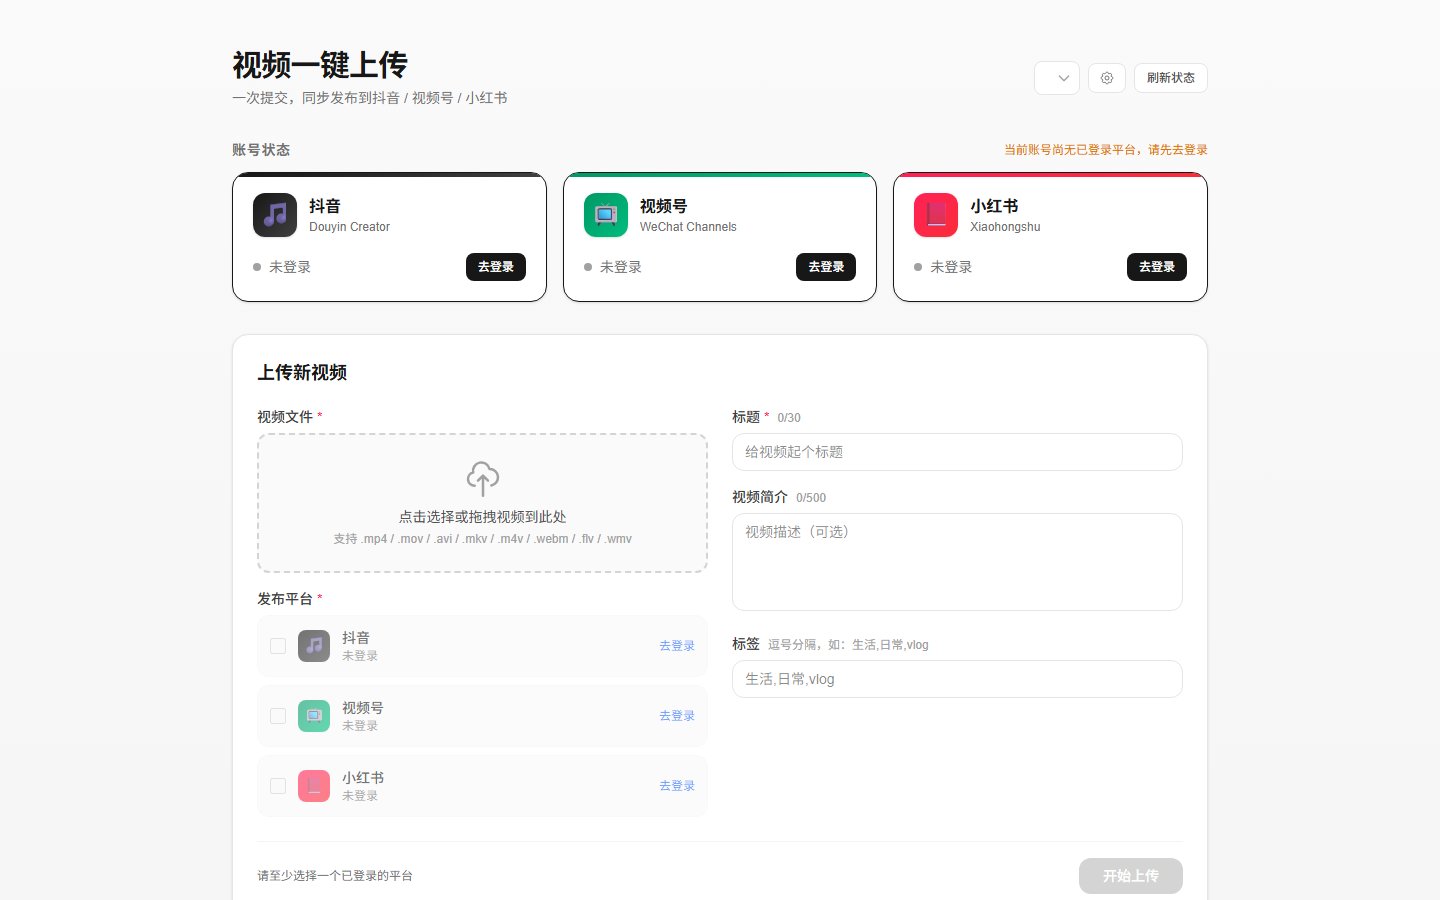Follow the 去登录 link in 视频号 platform row
Screen dimensions: 1440x900
[677, 716]
